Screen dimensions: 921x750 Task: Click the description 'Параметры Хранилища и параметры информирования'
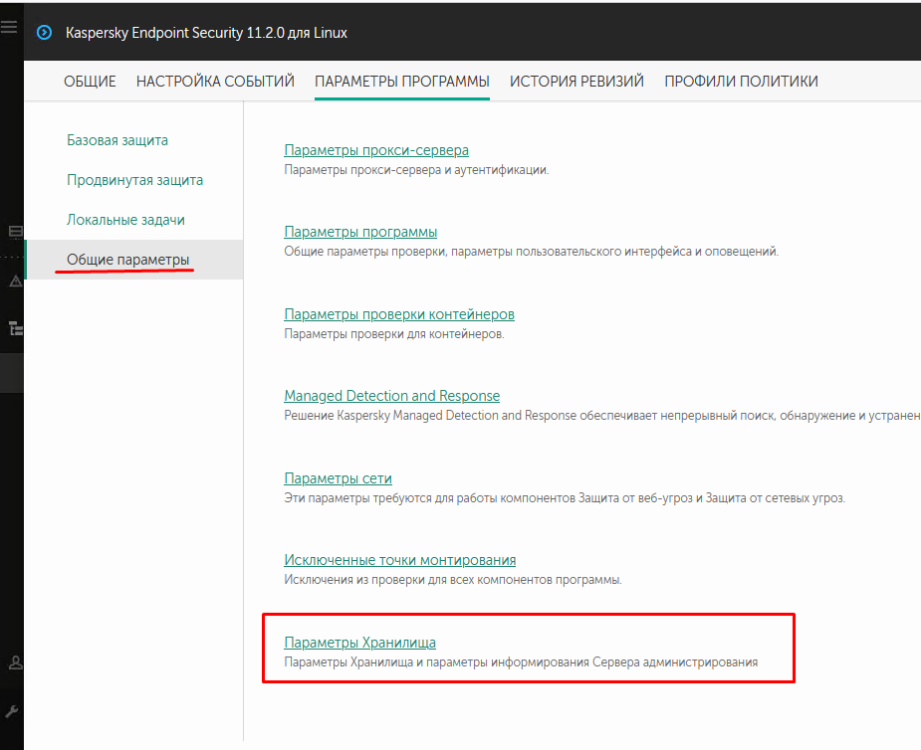pyautogui.click(x=521, y=662)
